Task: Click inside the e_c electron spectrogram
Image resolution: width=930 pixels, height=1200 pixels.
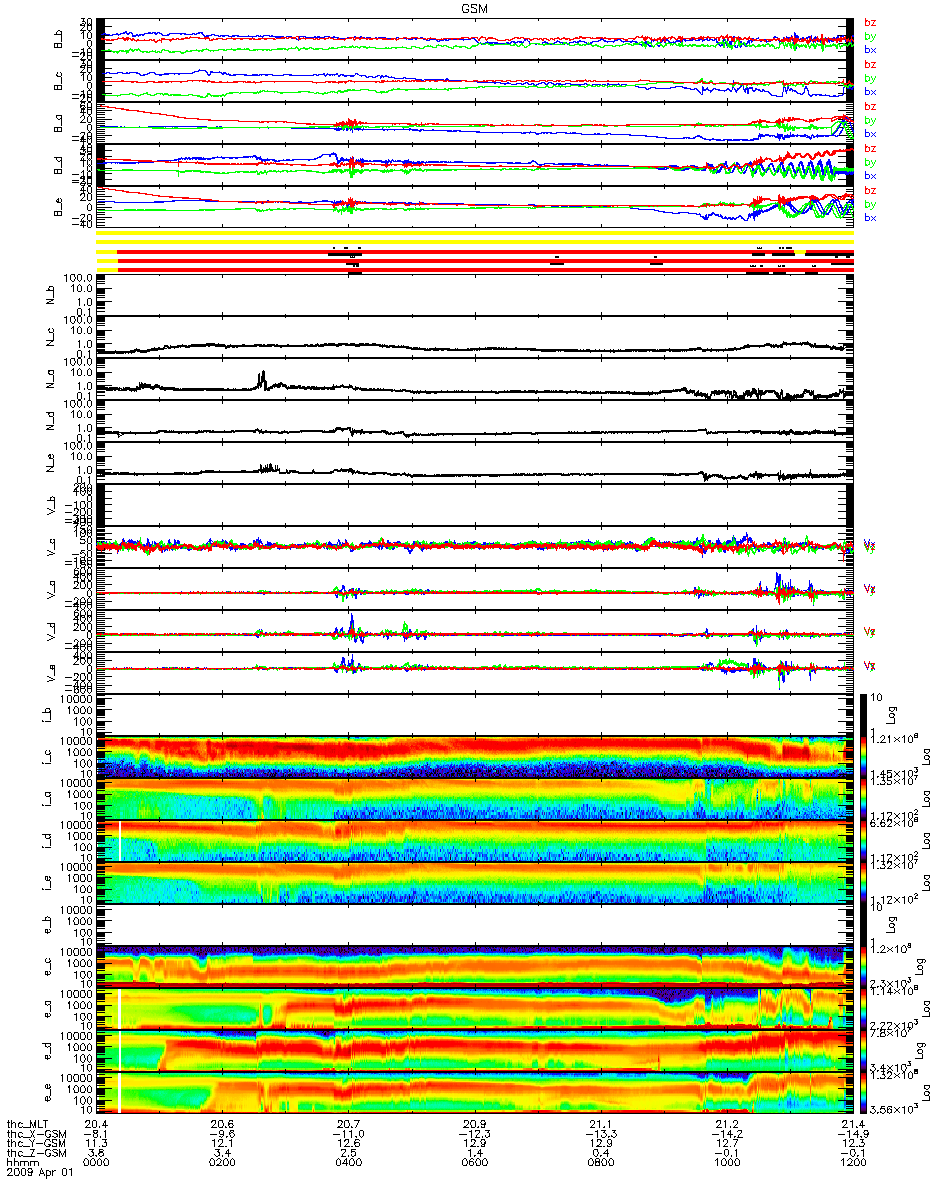Action: pyautogui.click(x=475, y=967)
